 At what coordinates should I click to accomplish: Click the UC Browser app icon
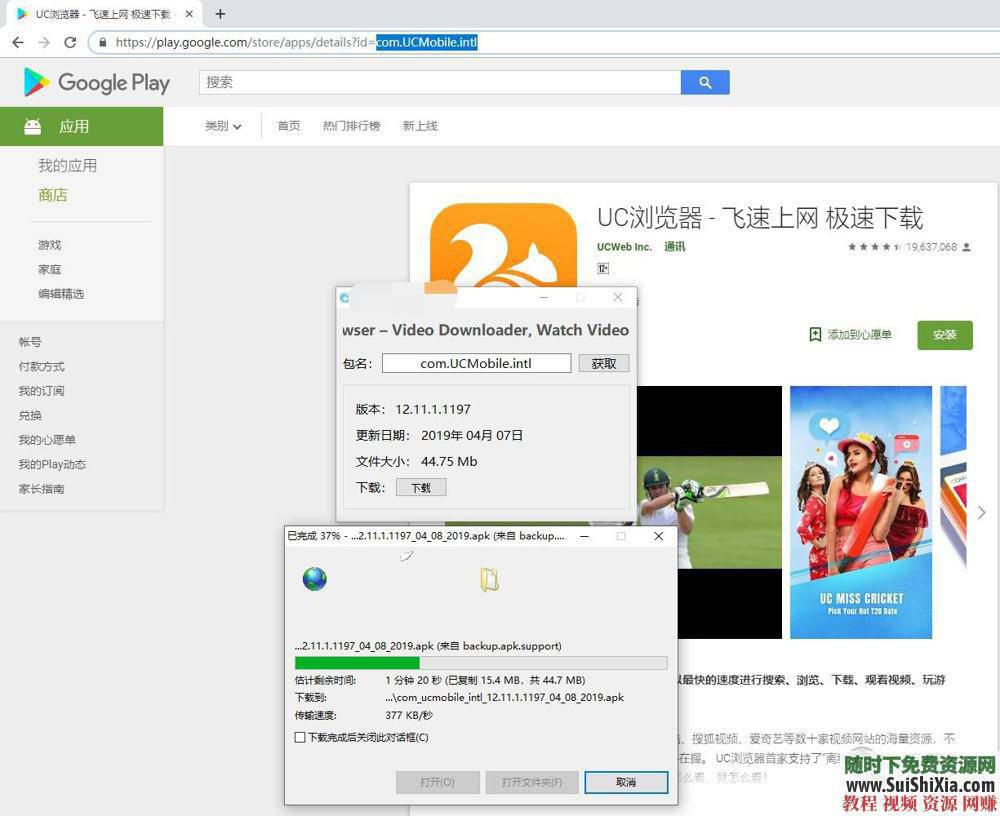503,244
